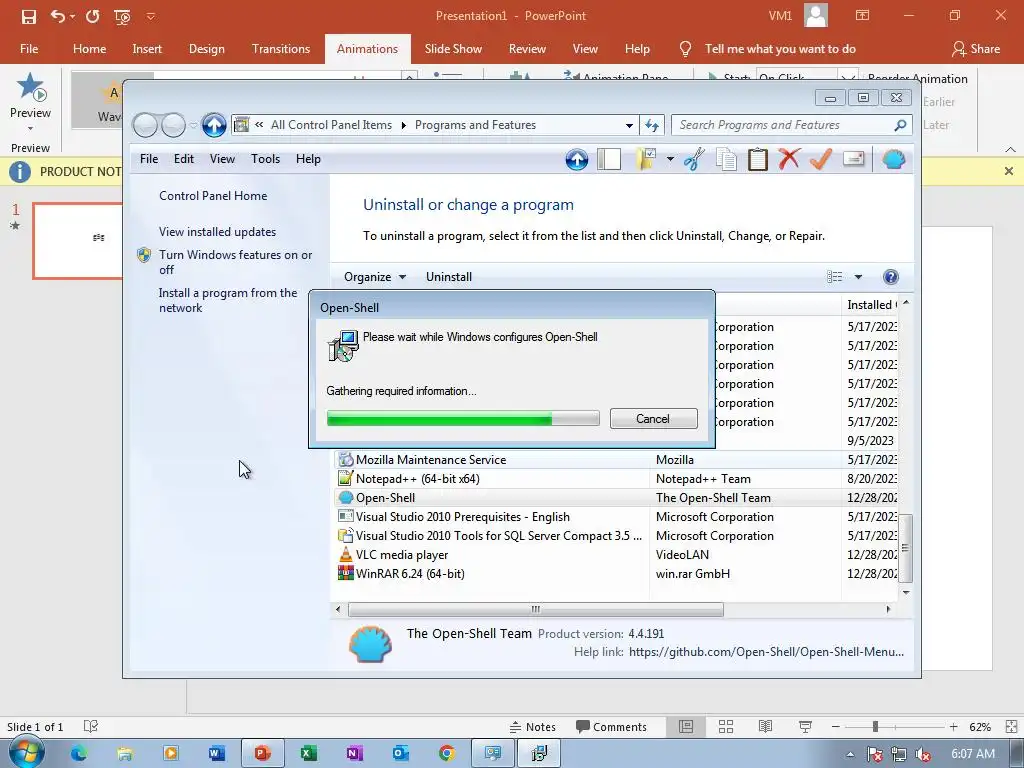Switch to Slide Sorter view icon
Image resolution: width=1024 pixels, height=768 pixels.
(726, 727)
